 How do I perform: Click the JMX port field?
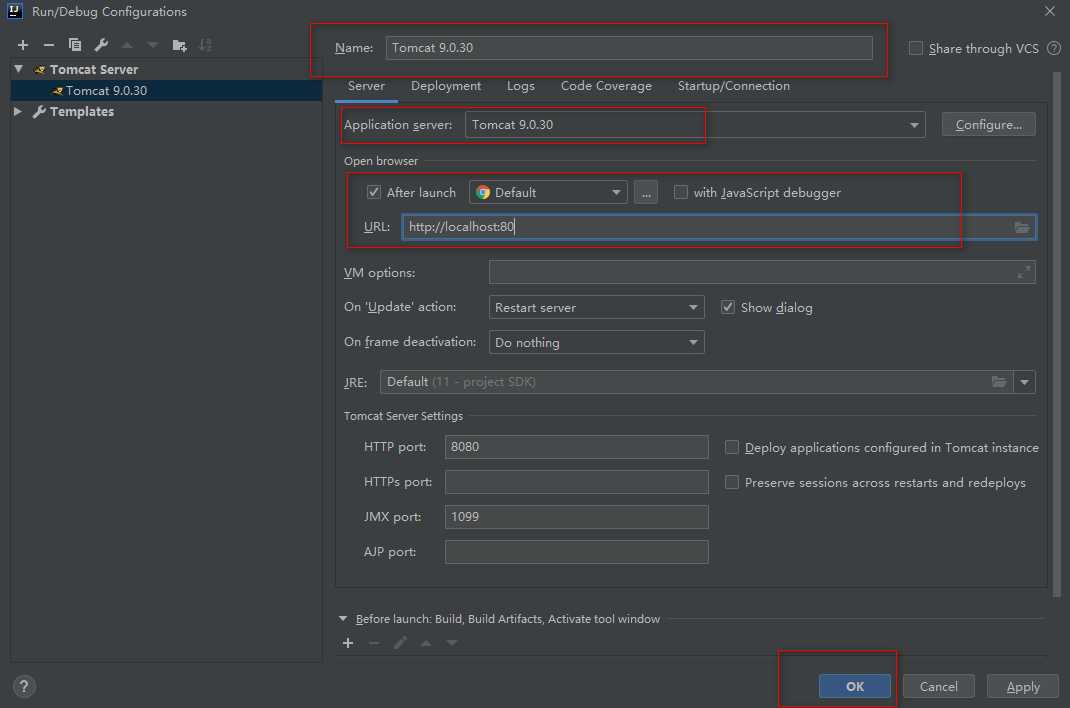point(576,517)
